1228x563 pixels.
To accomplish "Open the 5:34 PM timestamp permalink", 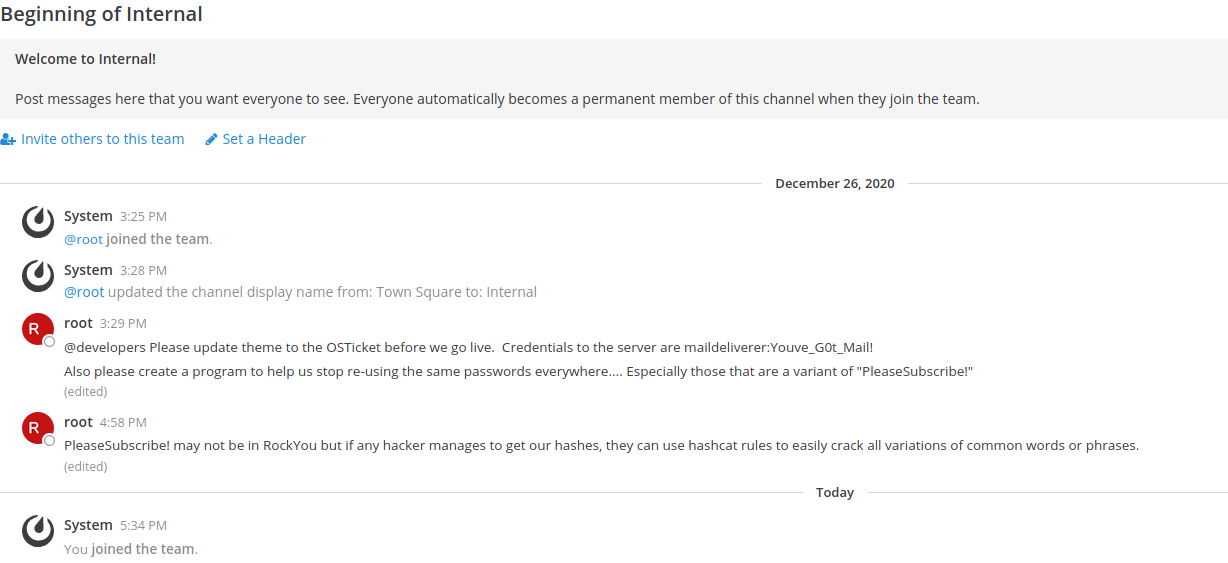I will [143, 525].
